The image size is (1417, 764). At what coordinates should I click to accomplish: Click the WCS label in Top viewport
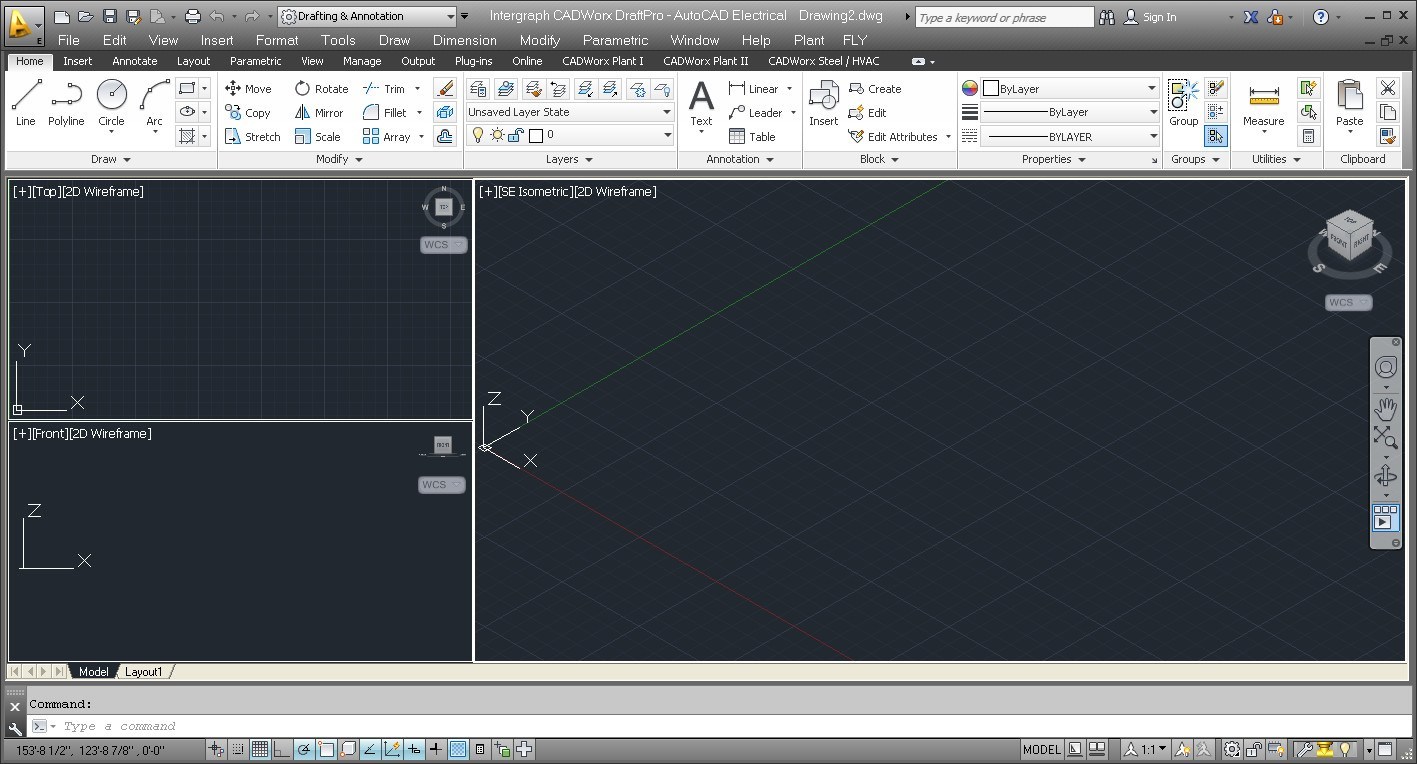tap(444, 245)
